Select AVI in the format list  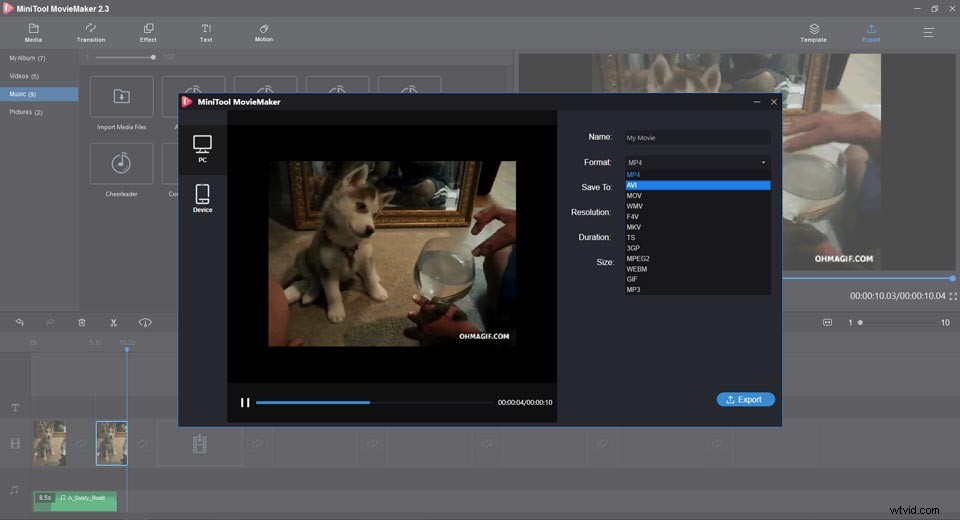[x=697, y=185]
